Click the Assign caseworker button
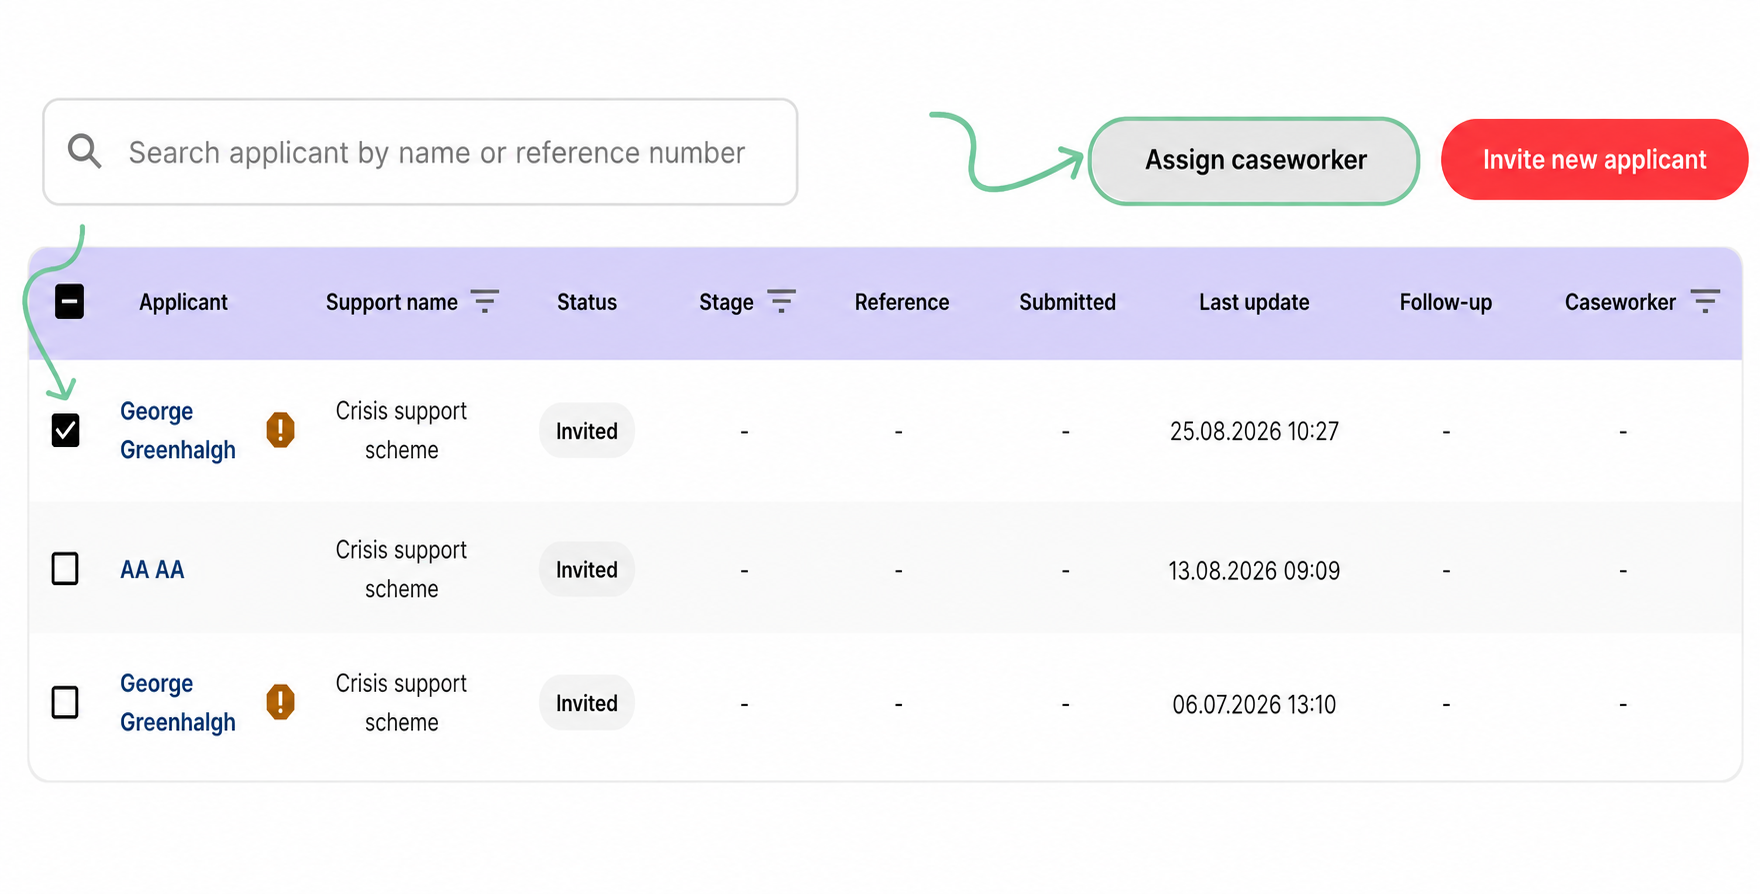The width and height of the screenshot is (1760, 894). pyautogui.click(x=1254, y=160)
